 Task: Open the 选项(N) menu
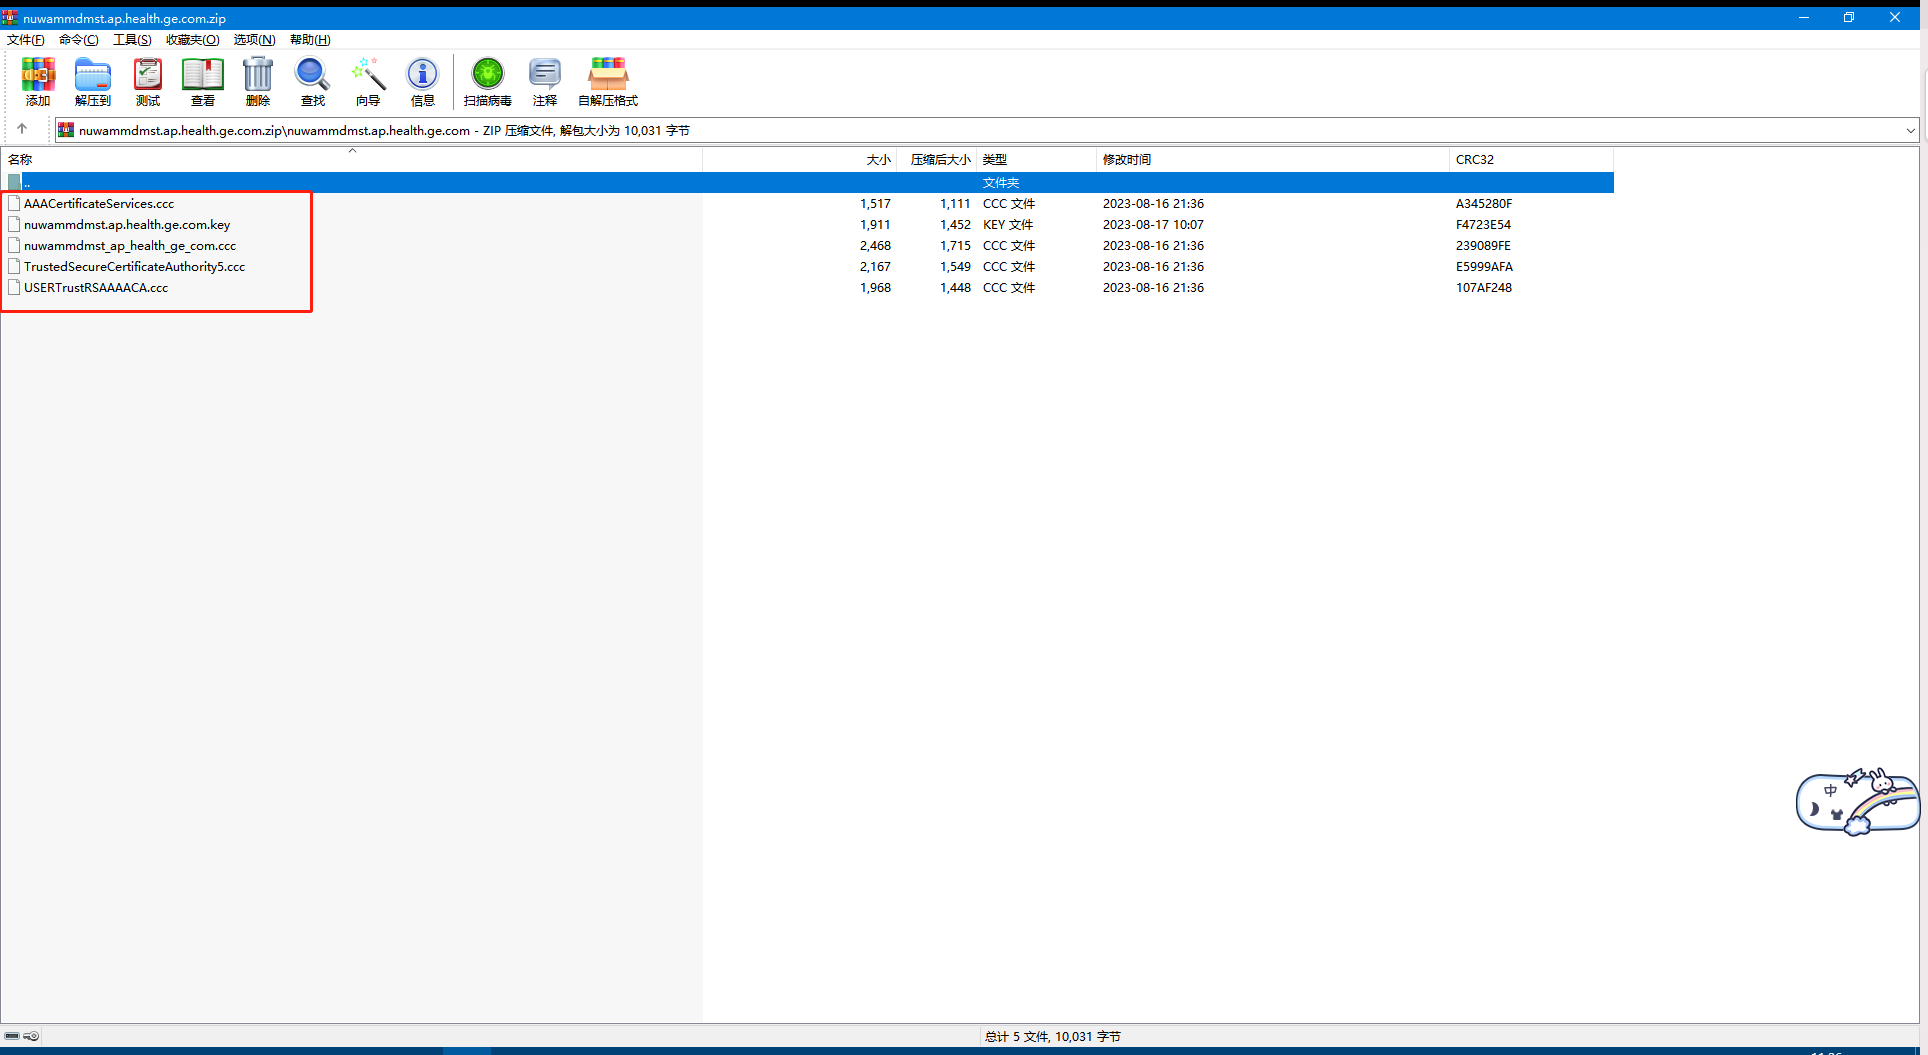click(x=255, y=39)
